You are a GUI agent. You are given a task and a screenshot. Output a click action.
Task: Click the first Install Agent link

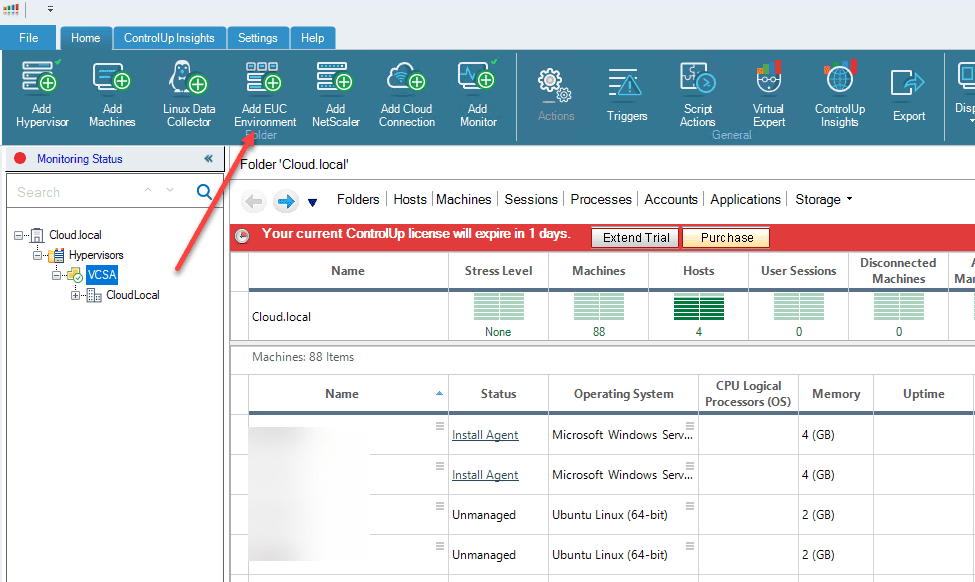(485, 435)
